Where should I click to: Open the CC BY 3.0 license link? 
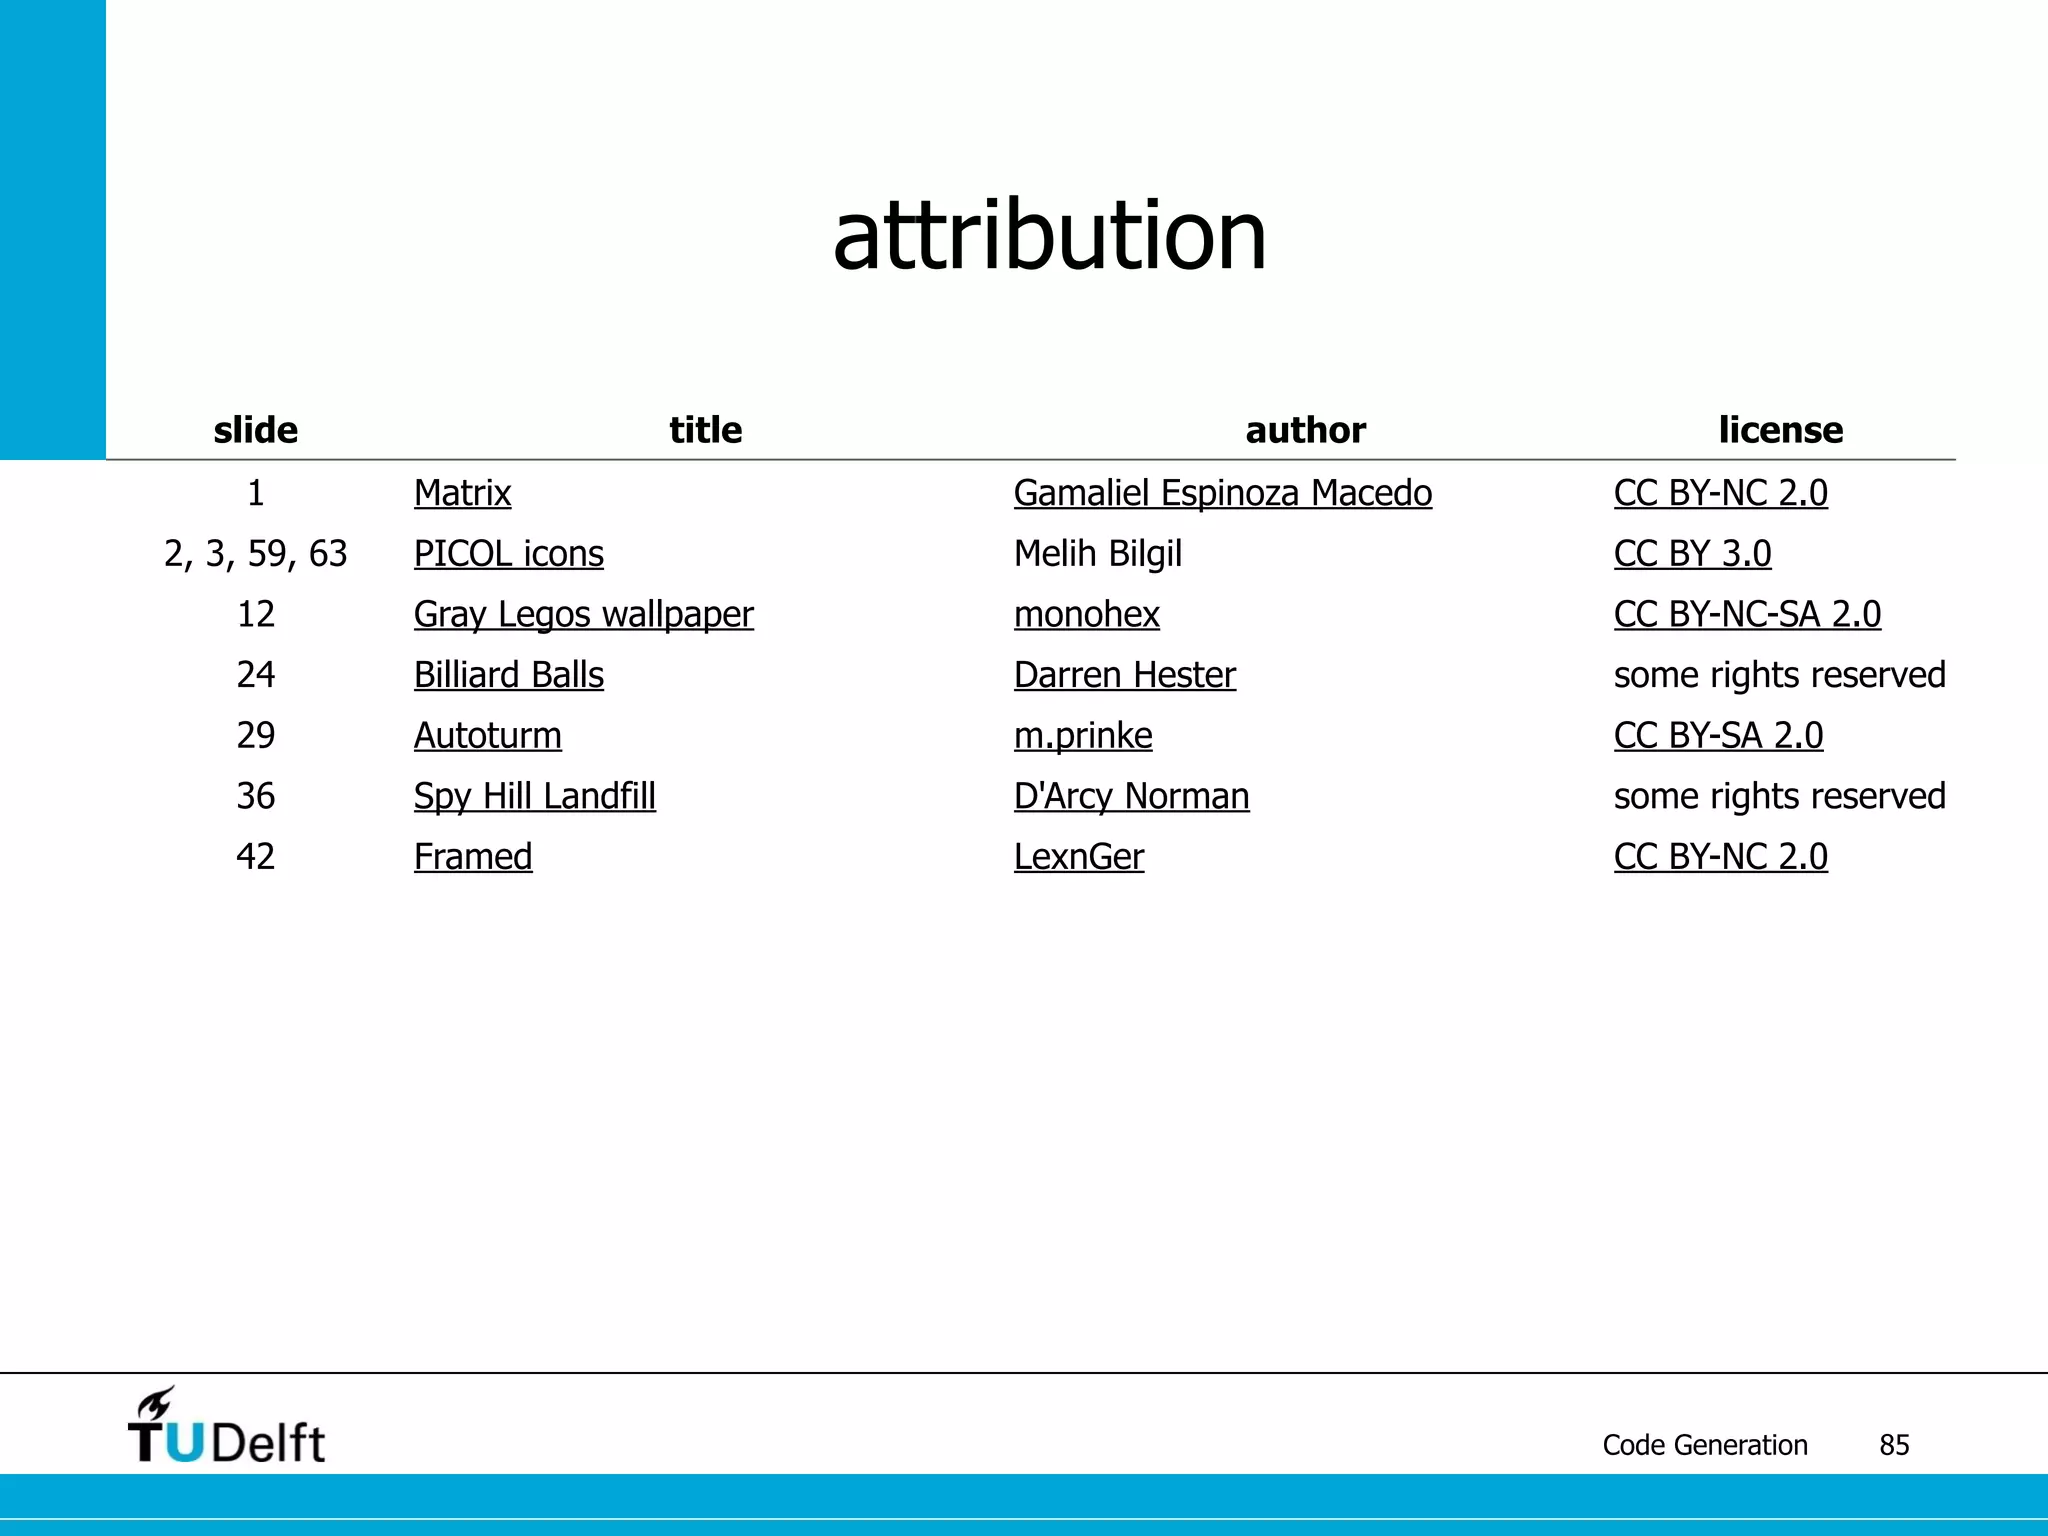pos(1693,554)
